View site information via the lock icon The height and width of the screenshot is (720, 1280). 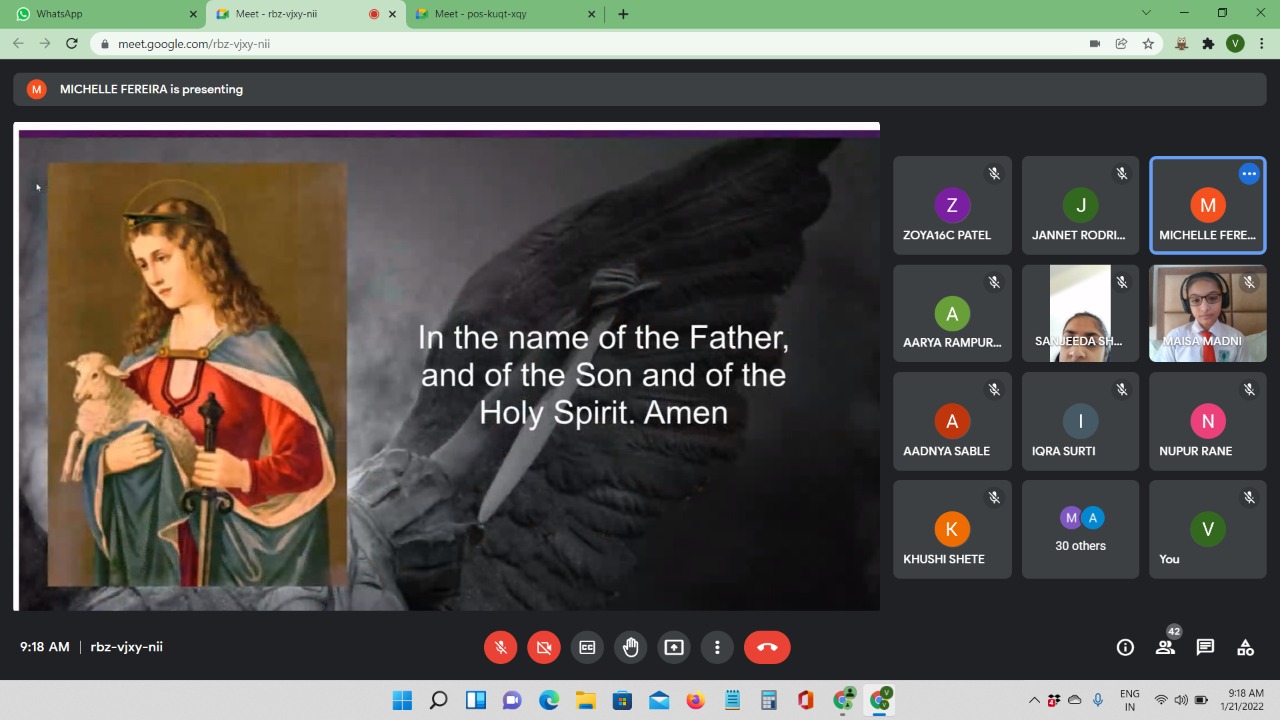click(104, 44)
